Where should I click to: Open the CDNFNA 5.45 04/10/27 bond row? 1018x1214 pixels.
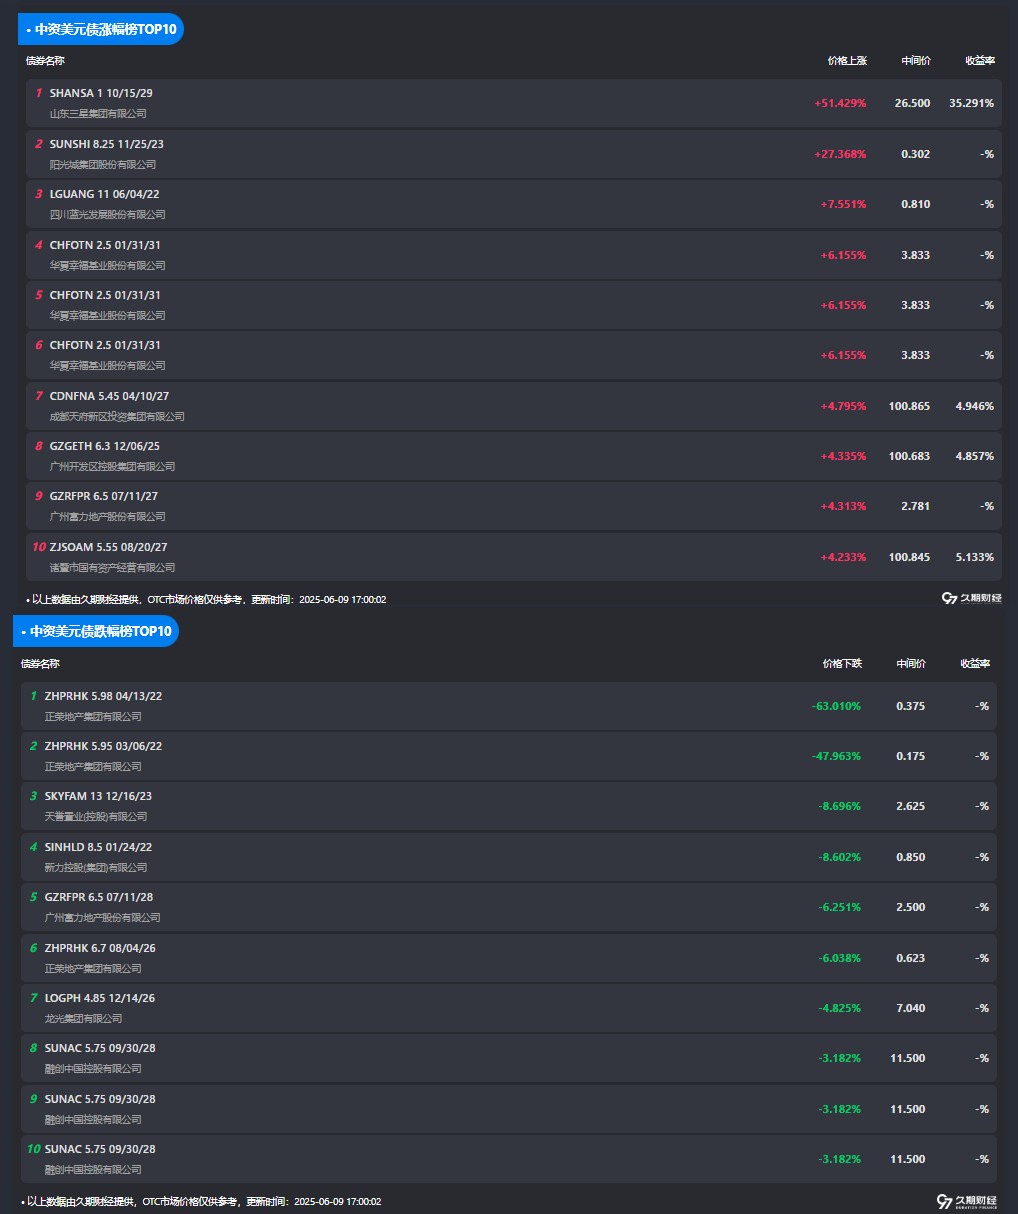tap(514, 406)
